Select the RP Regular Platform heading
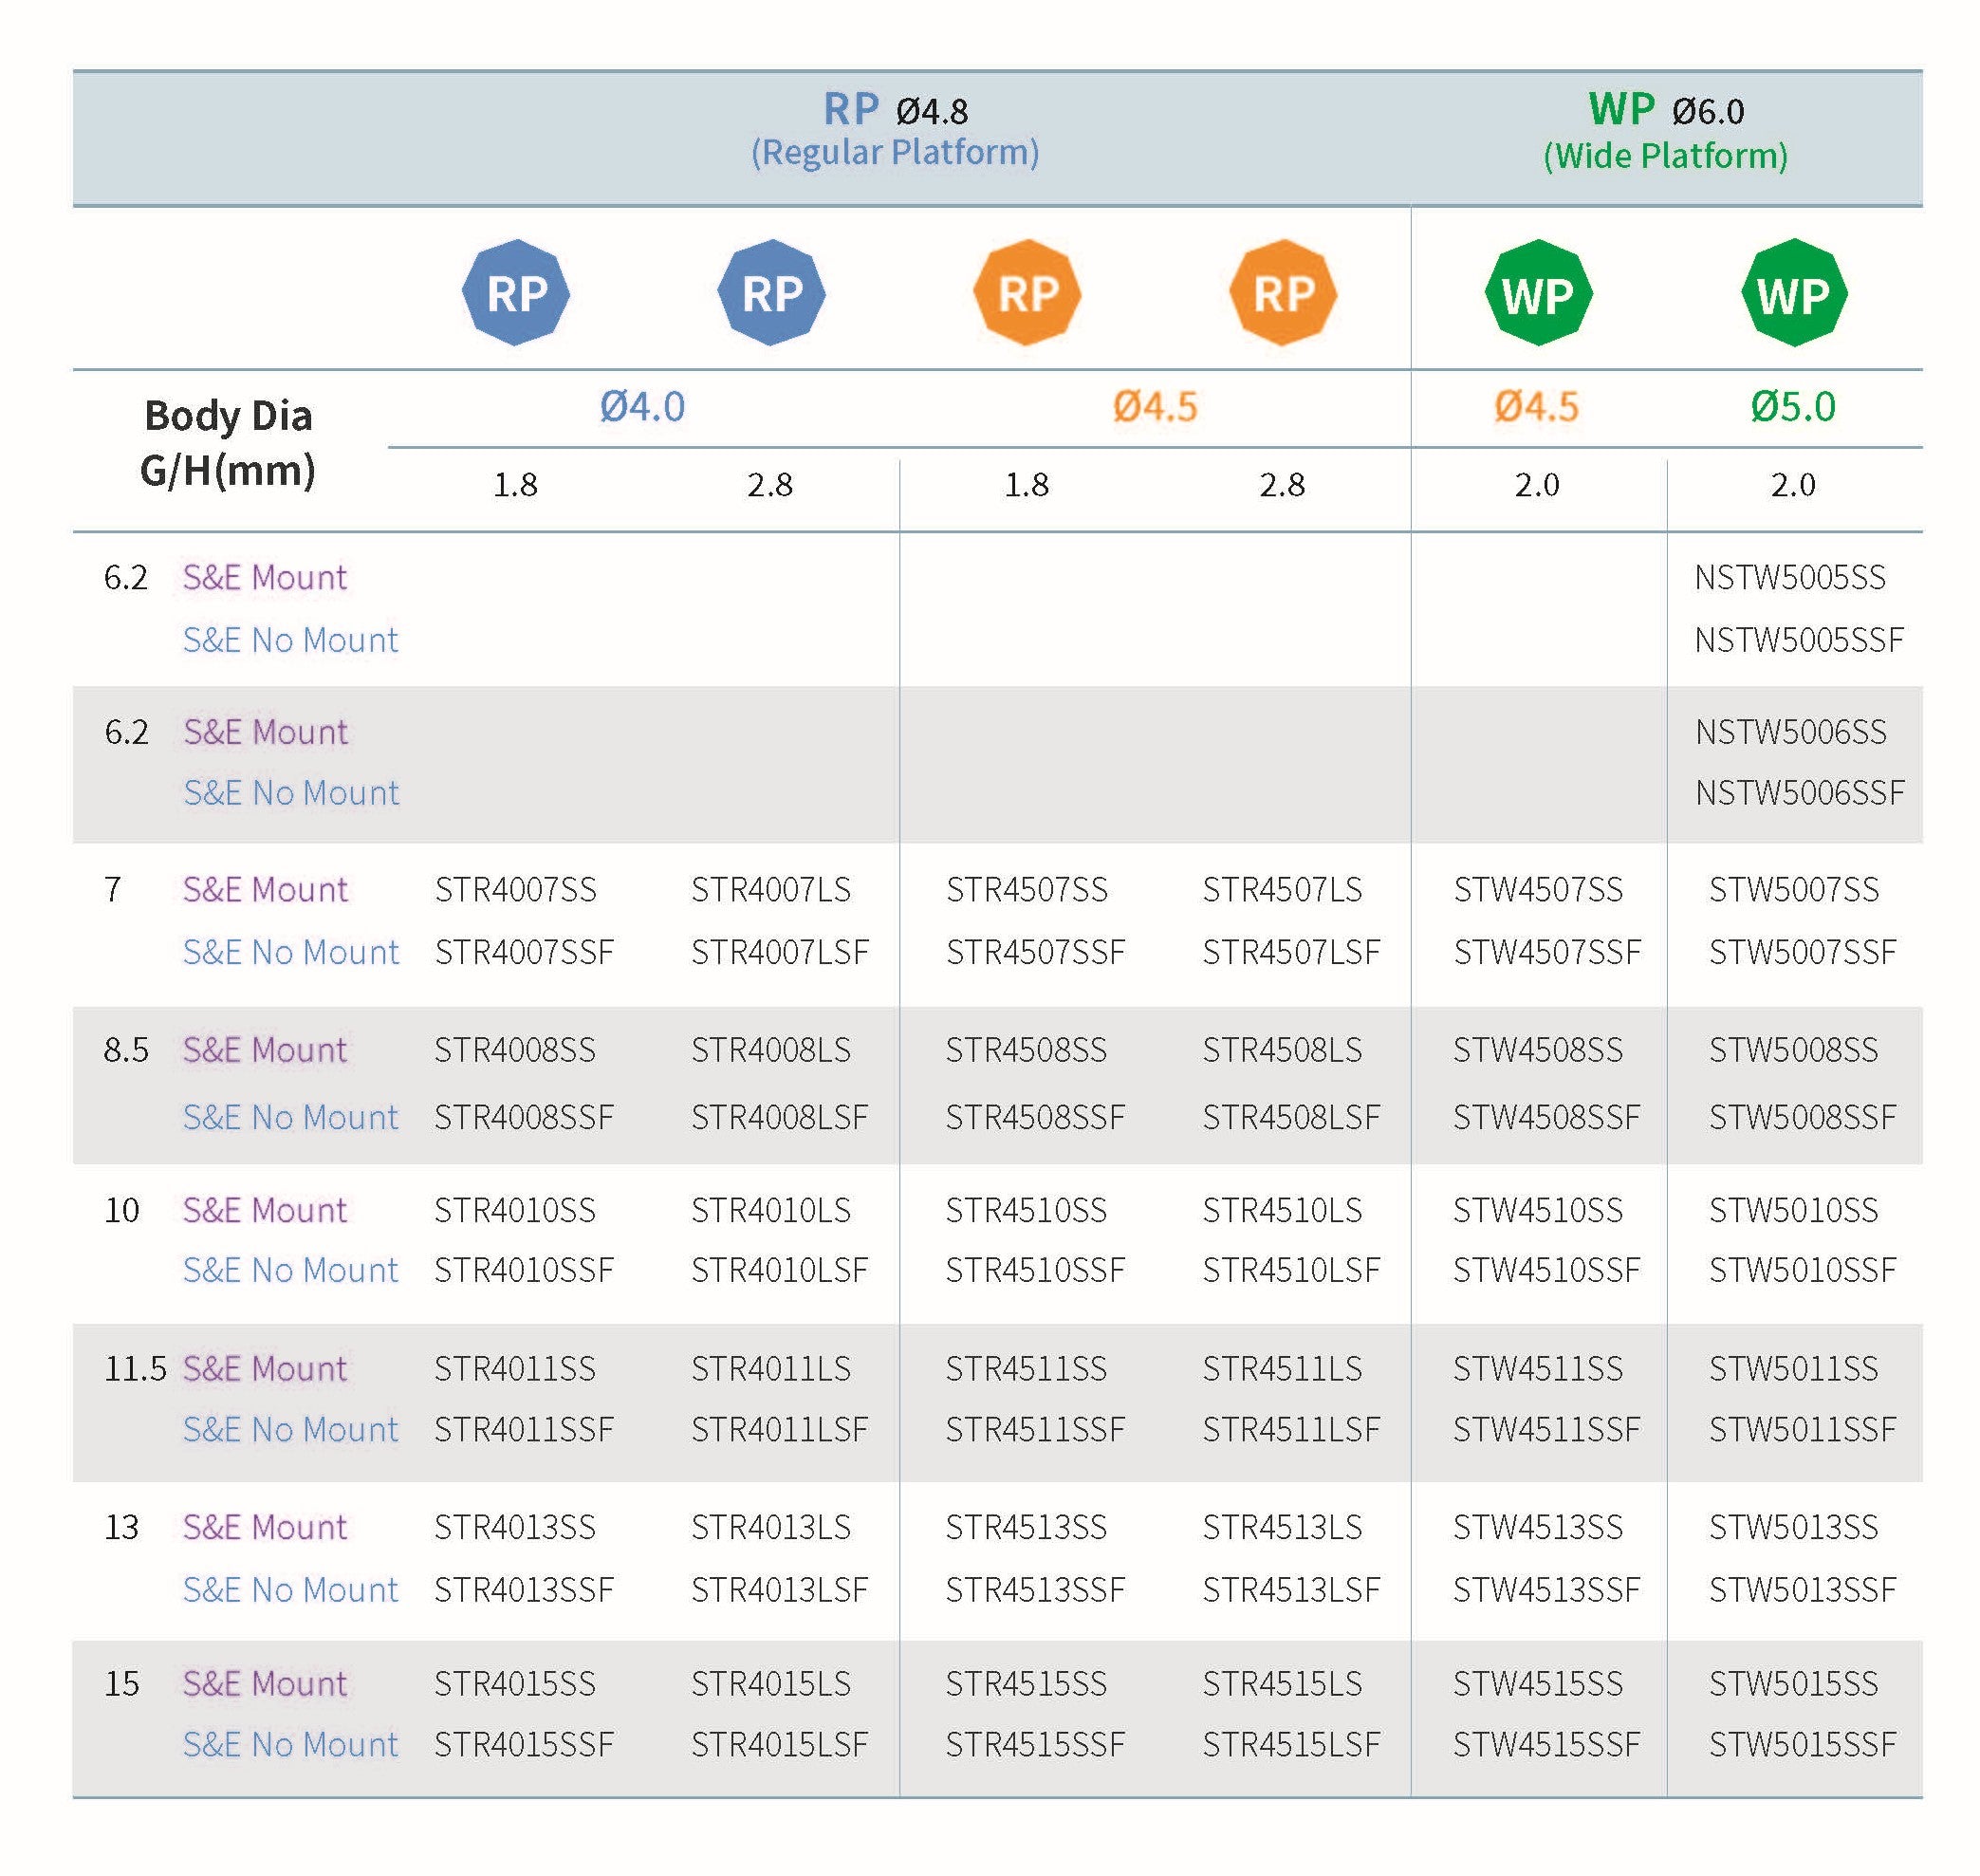 click(x=895, y=130)
